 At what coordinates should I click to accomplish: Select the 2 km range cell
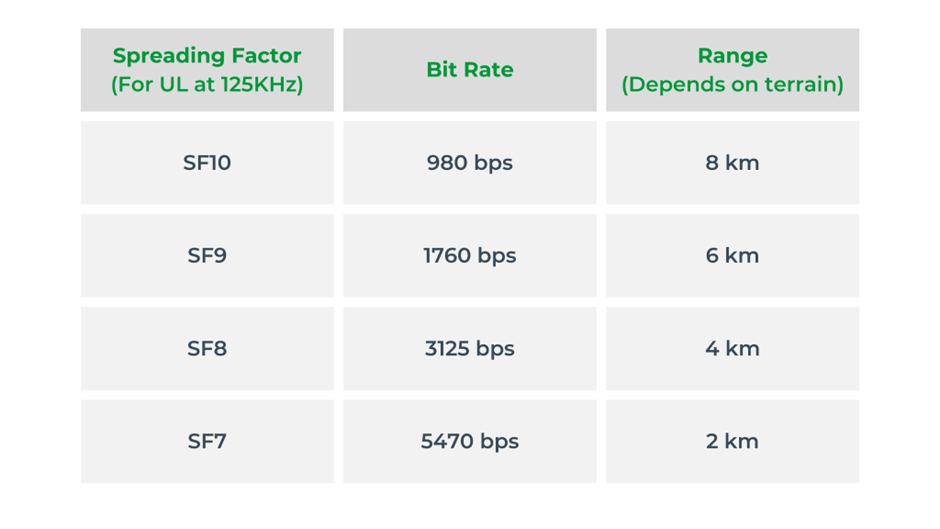(x=732, y=441)
